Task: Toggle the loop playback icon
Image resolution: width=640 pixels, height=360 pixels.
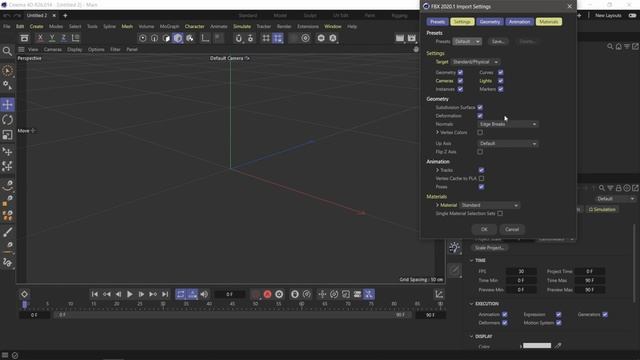Action: tap(181, 294)
